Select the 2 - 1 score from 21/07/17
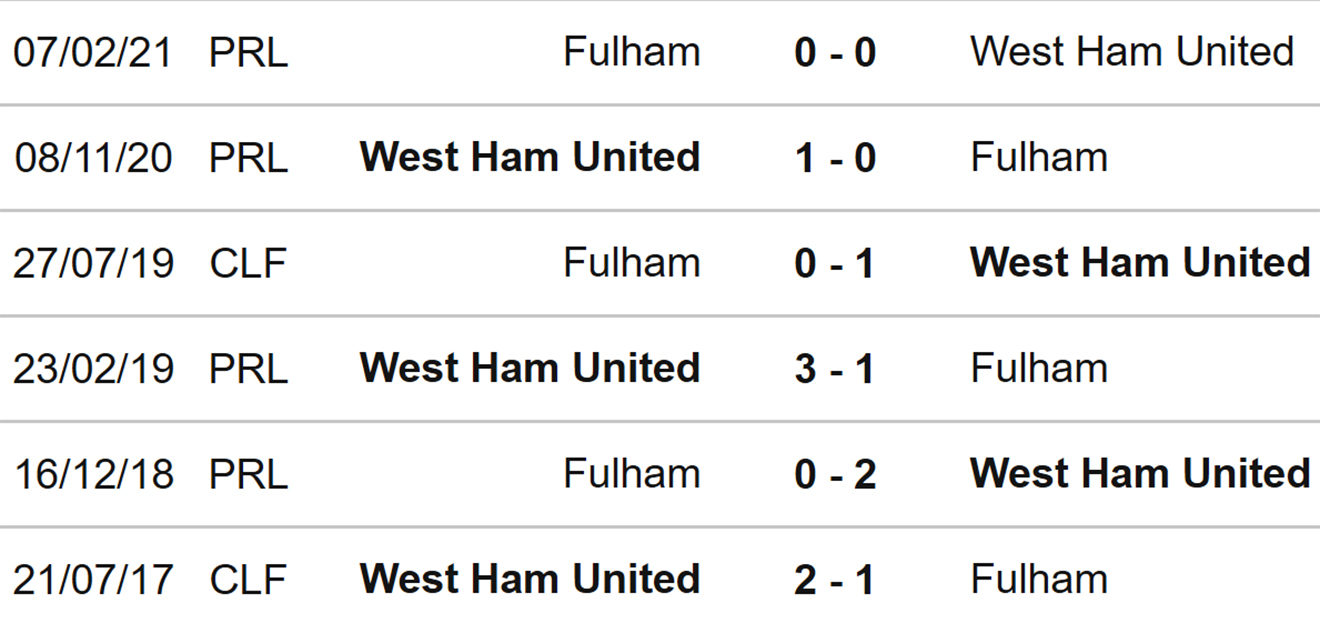 point(835,580)
